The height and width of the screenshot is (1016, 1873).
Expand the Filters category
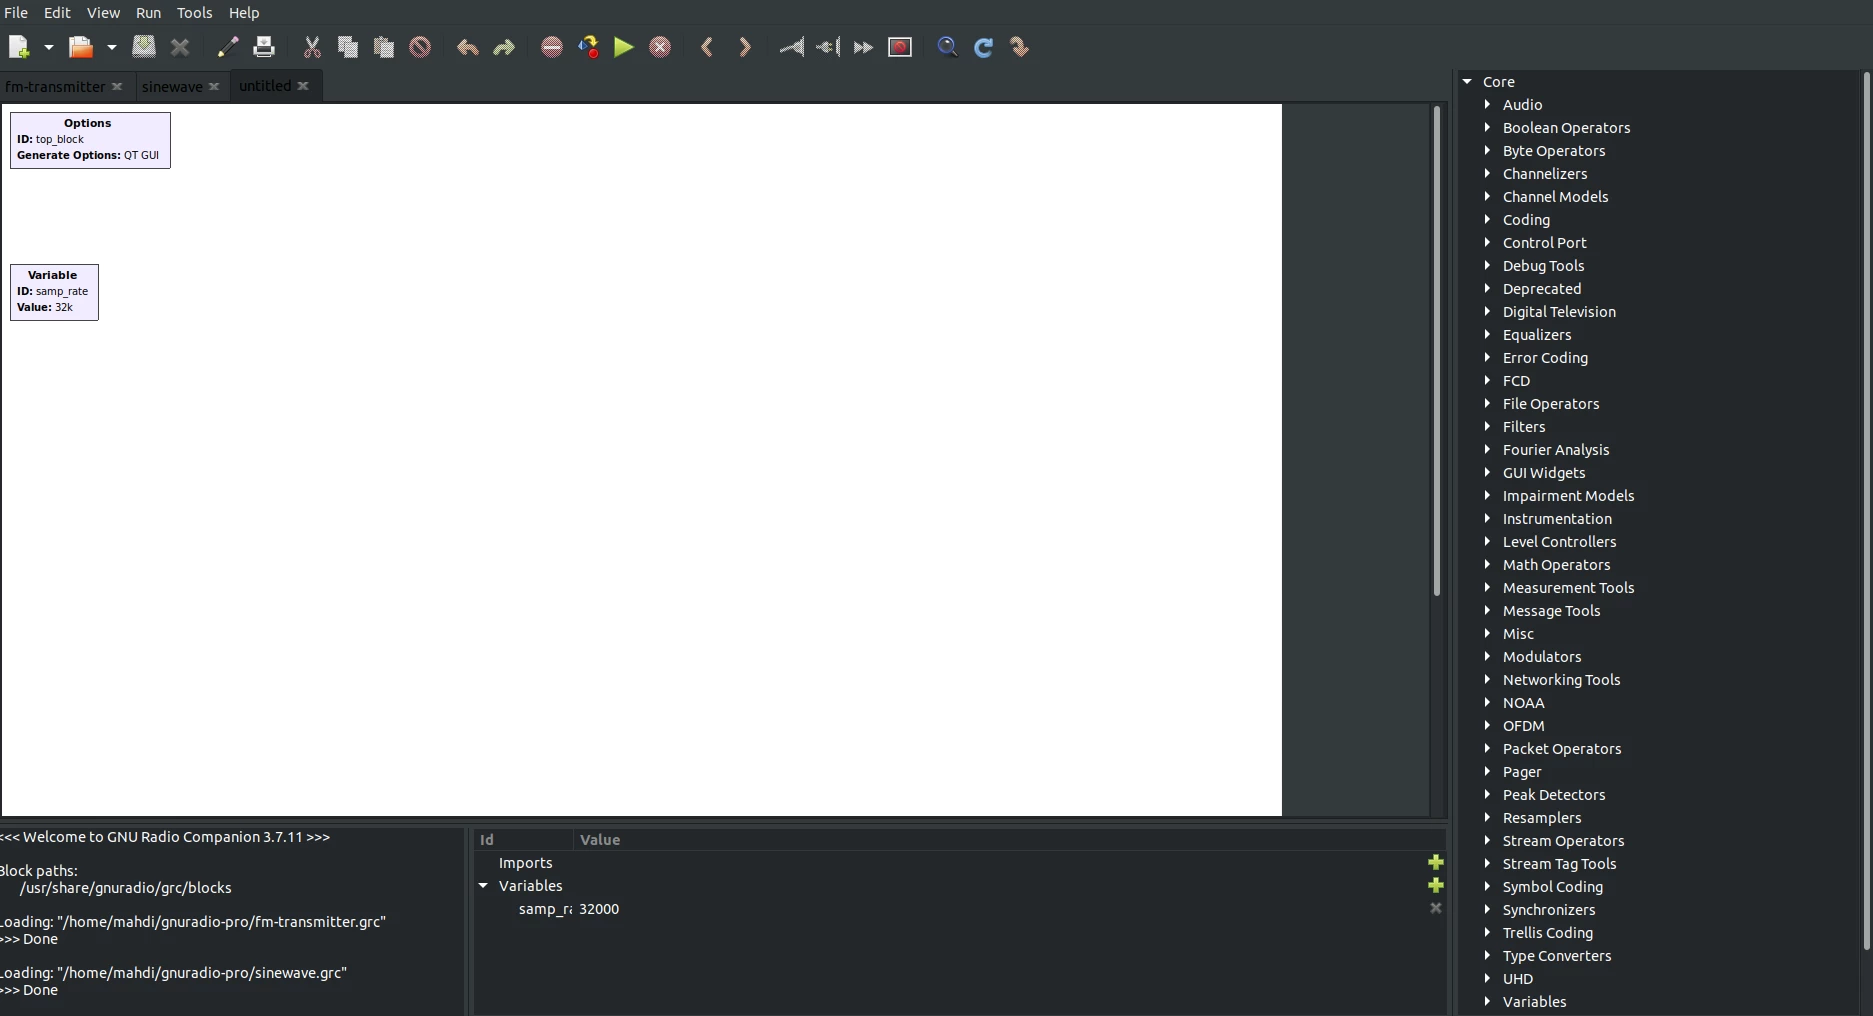[1487, 427]
